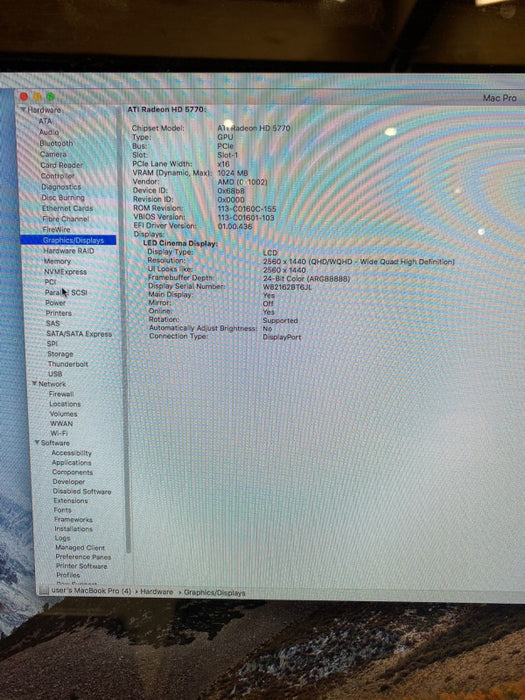Select Preference Panes entry
The image size is (525, 700).
coord(83,557)
